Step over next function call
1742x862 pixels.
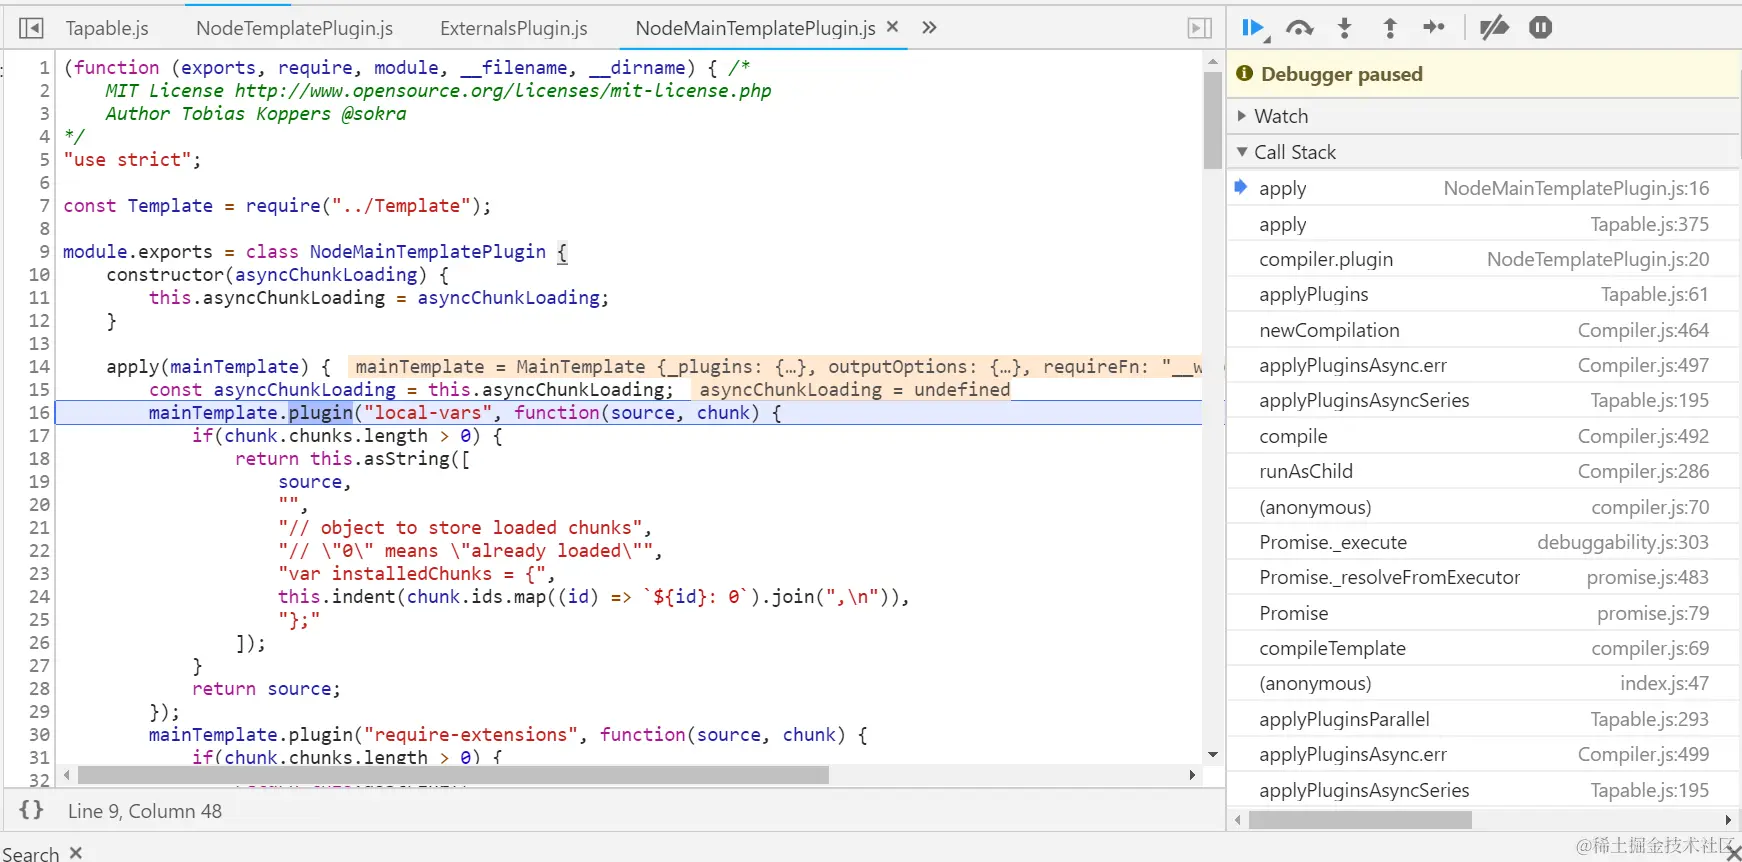[1299, 28]
